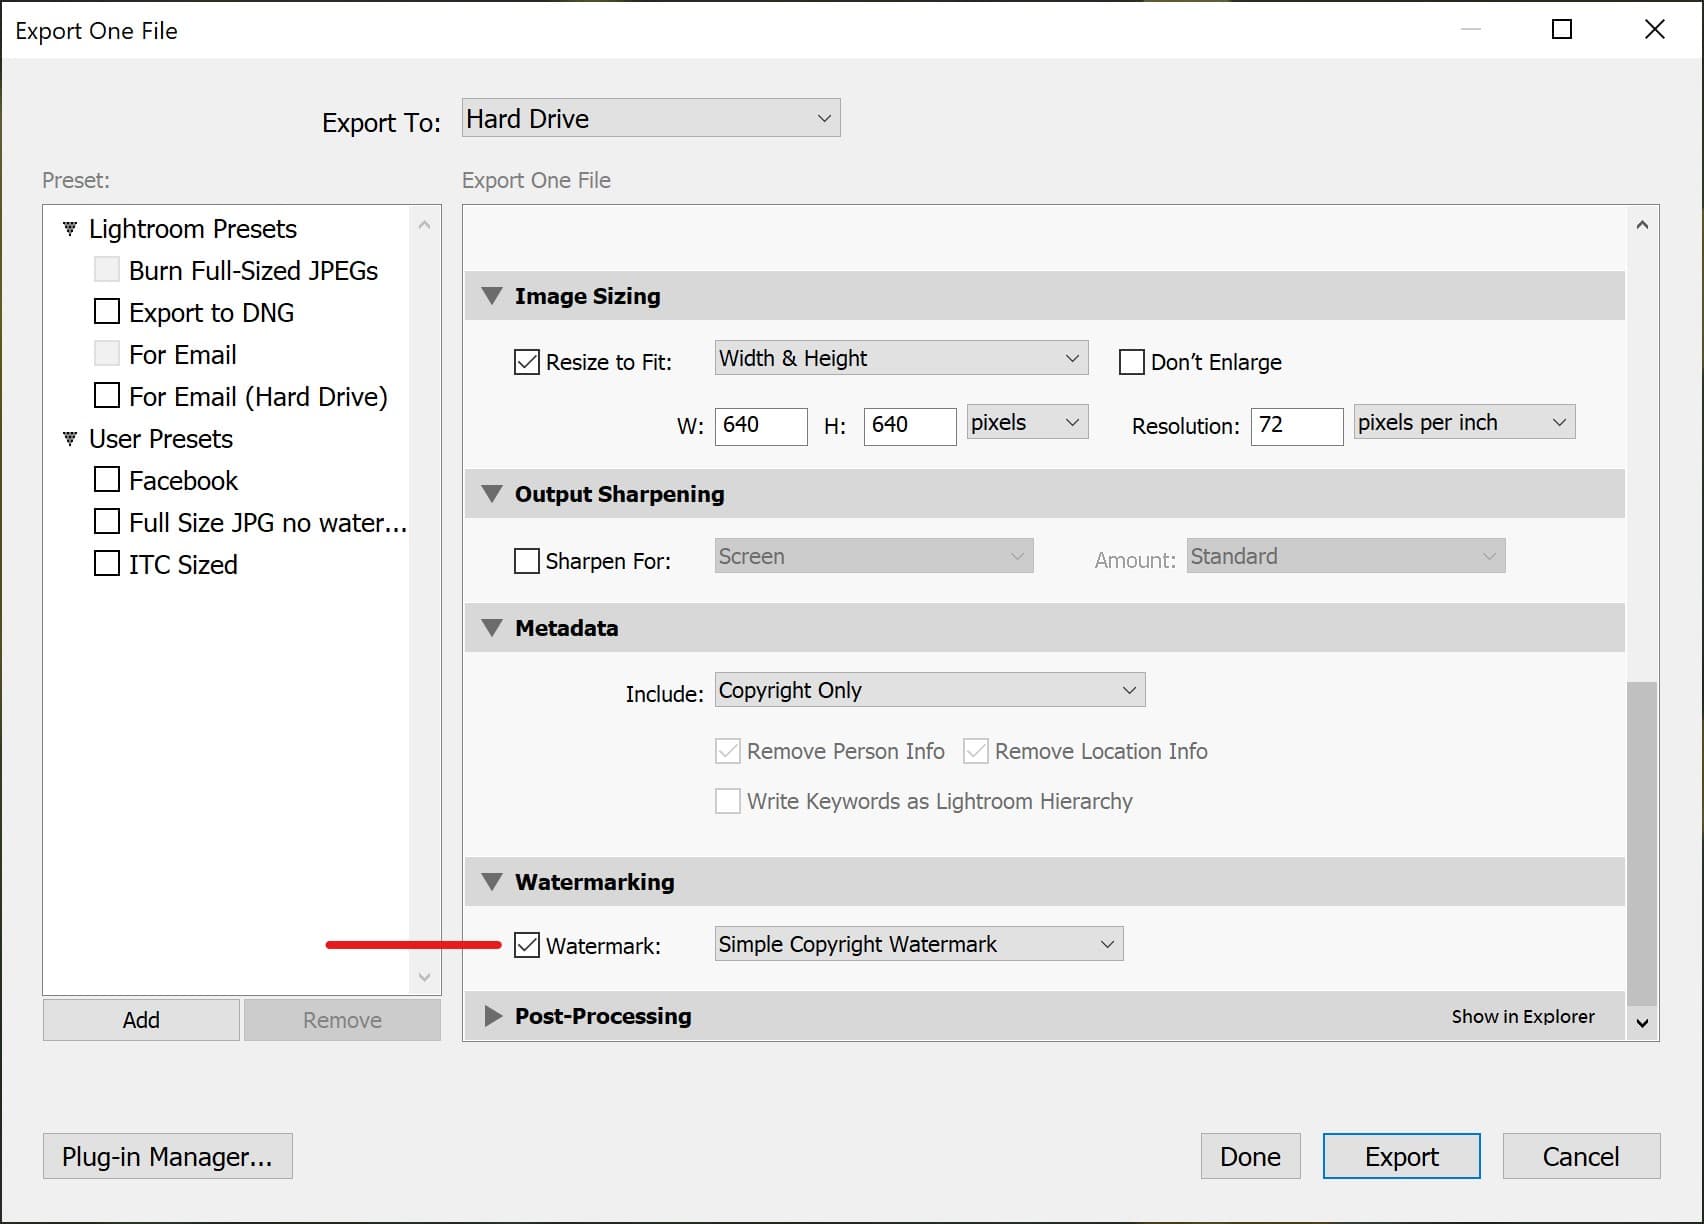
Task: Collapse the Watermarking section
Action: pos(491,881)
